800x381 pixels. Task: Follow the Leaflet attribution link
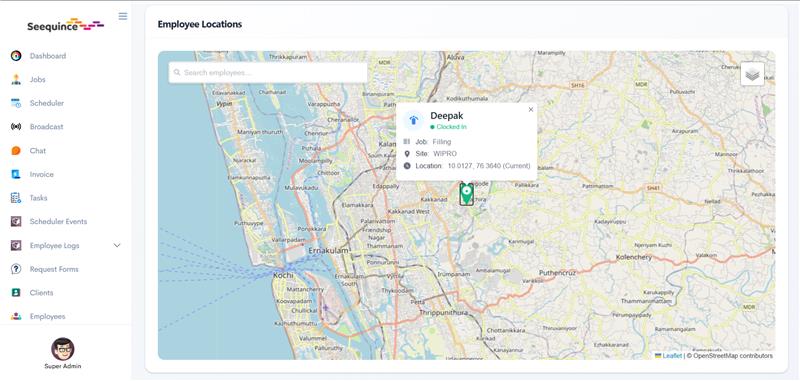(672, 356)
